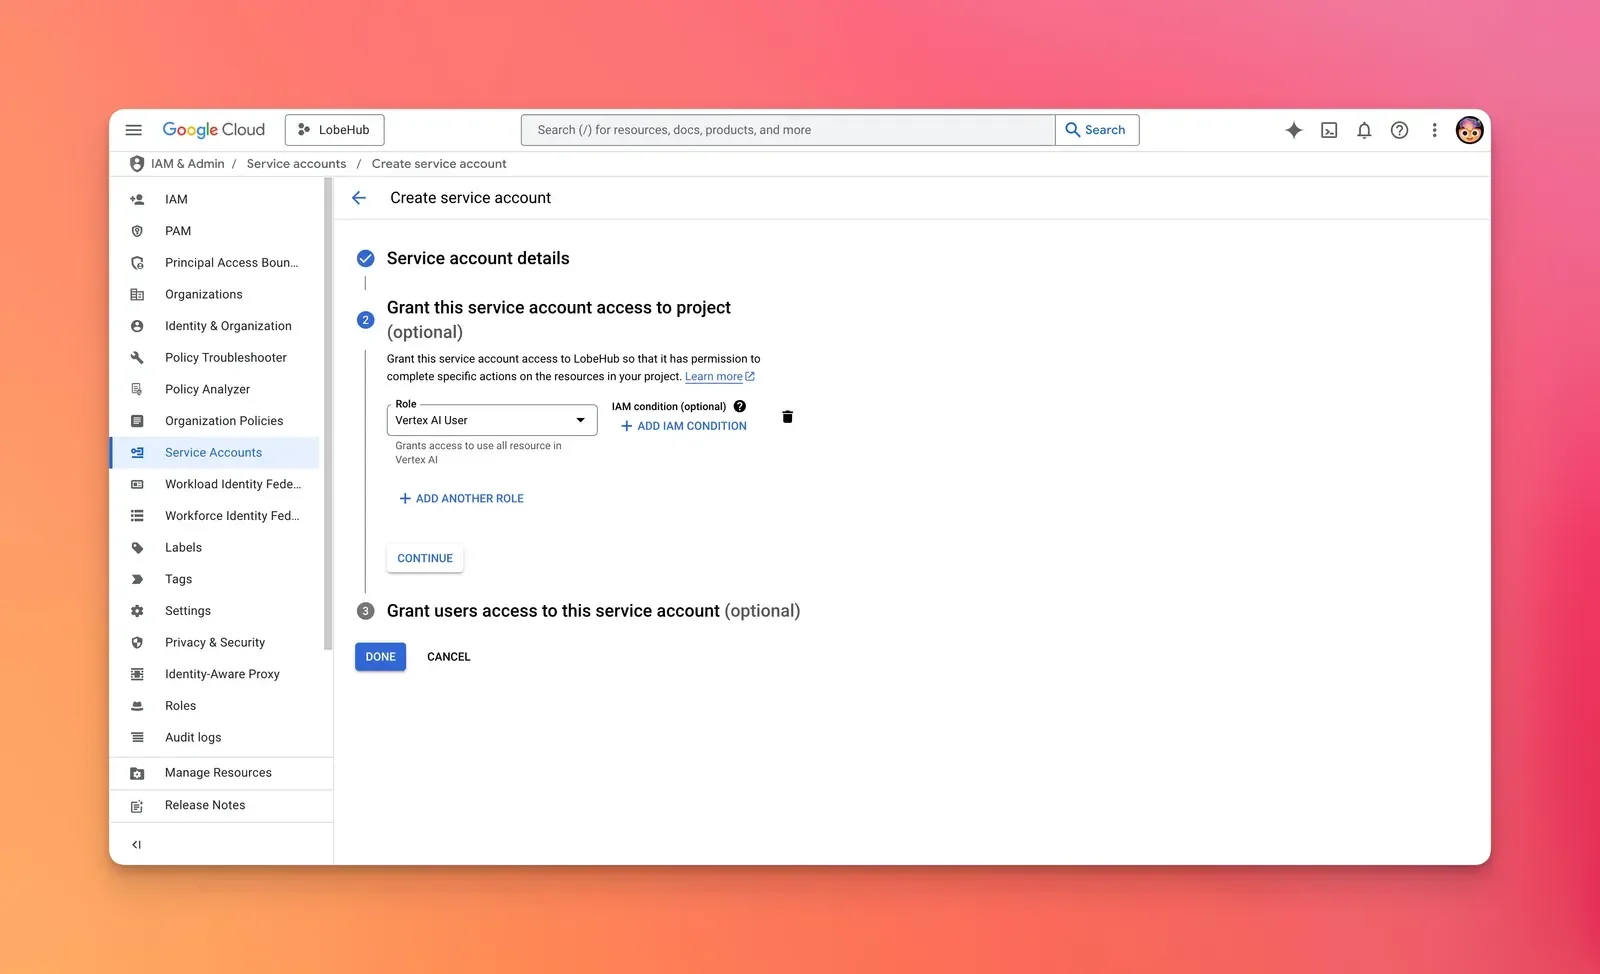This screenshot has width=1600, height=974.
Task: Click the PAM shield icon
Action: tap(137, 231)
